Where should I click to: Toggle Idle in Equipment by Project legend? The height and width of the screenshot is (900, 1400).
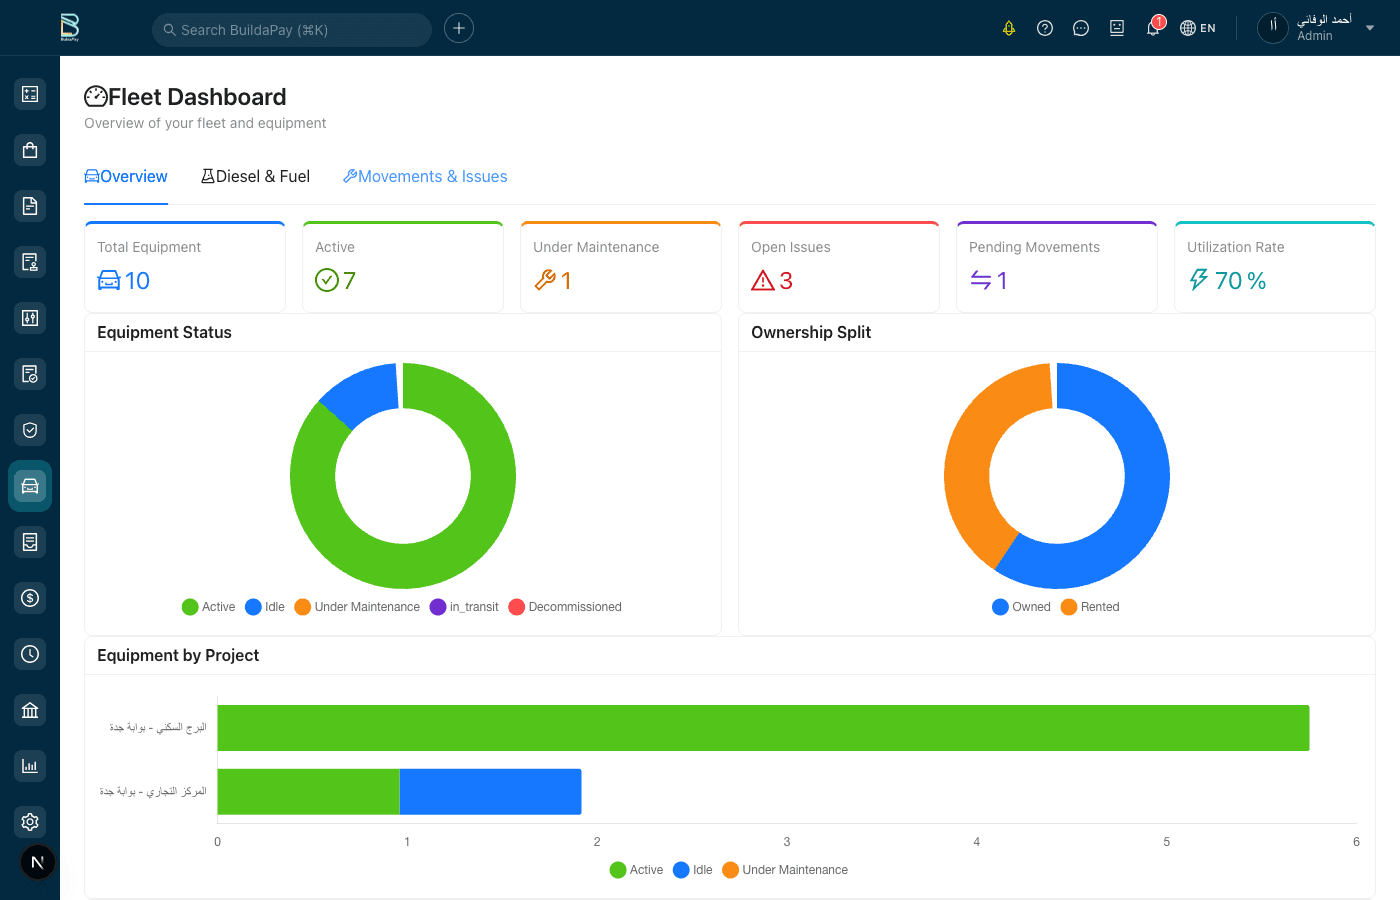[693, 870]
